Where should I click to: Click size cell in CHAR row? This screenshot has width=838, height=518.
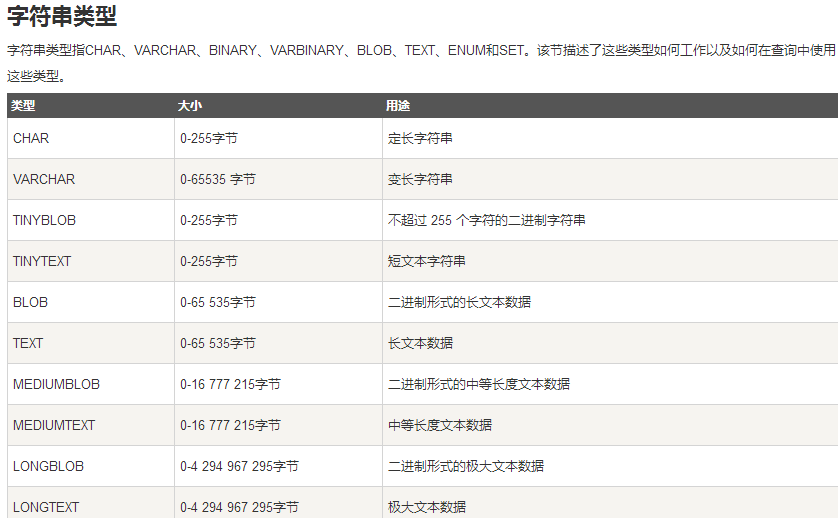278,138
